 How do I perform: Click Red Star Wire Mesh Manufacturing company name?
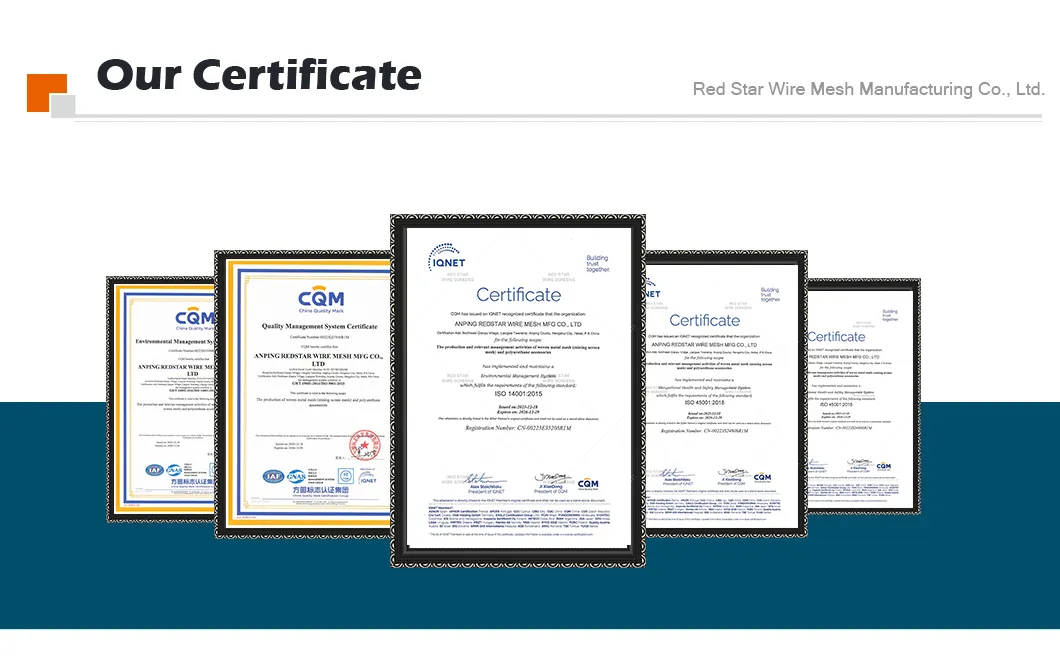pos(868,89)
